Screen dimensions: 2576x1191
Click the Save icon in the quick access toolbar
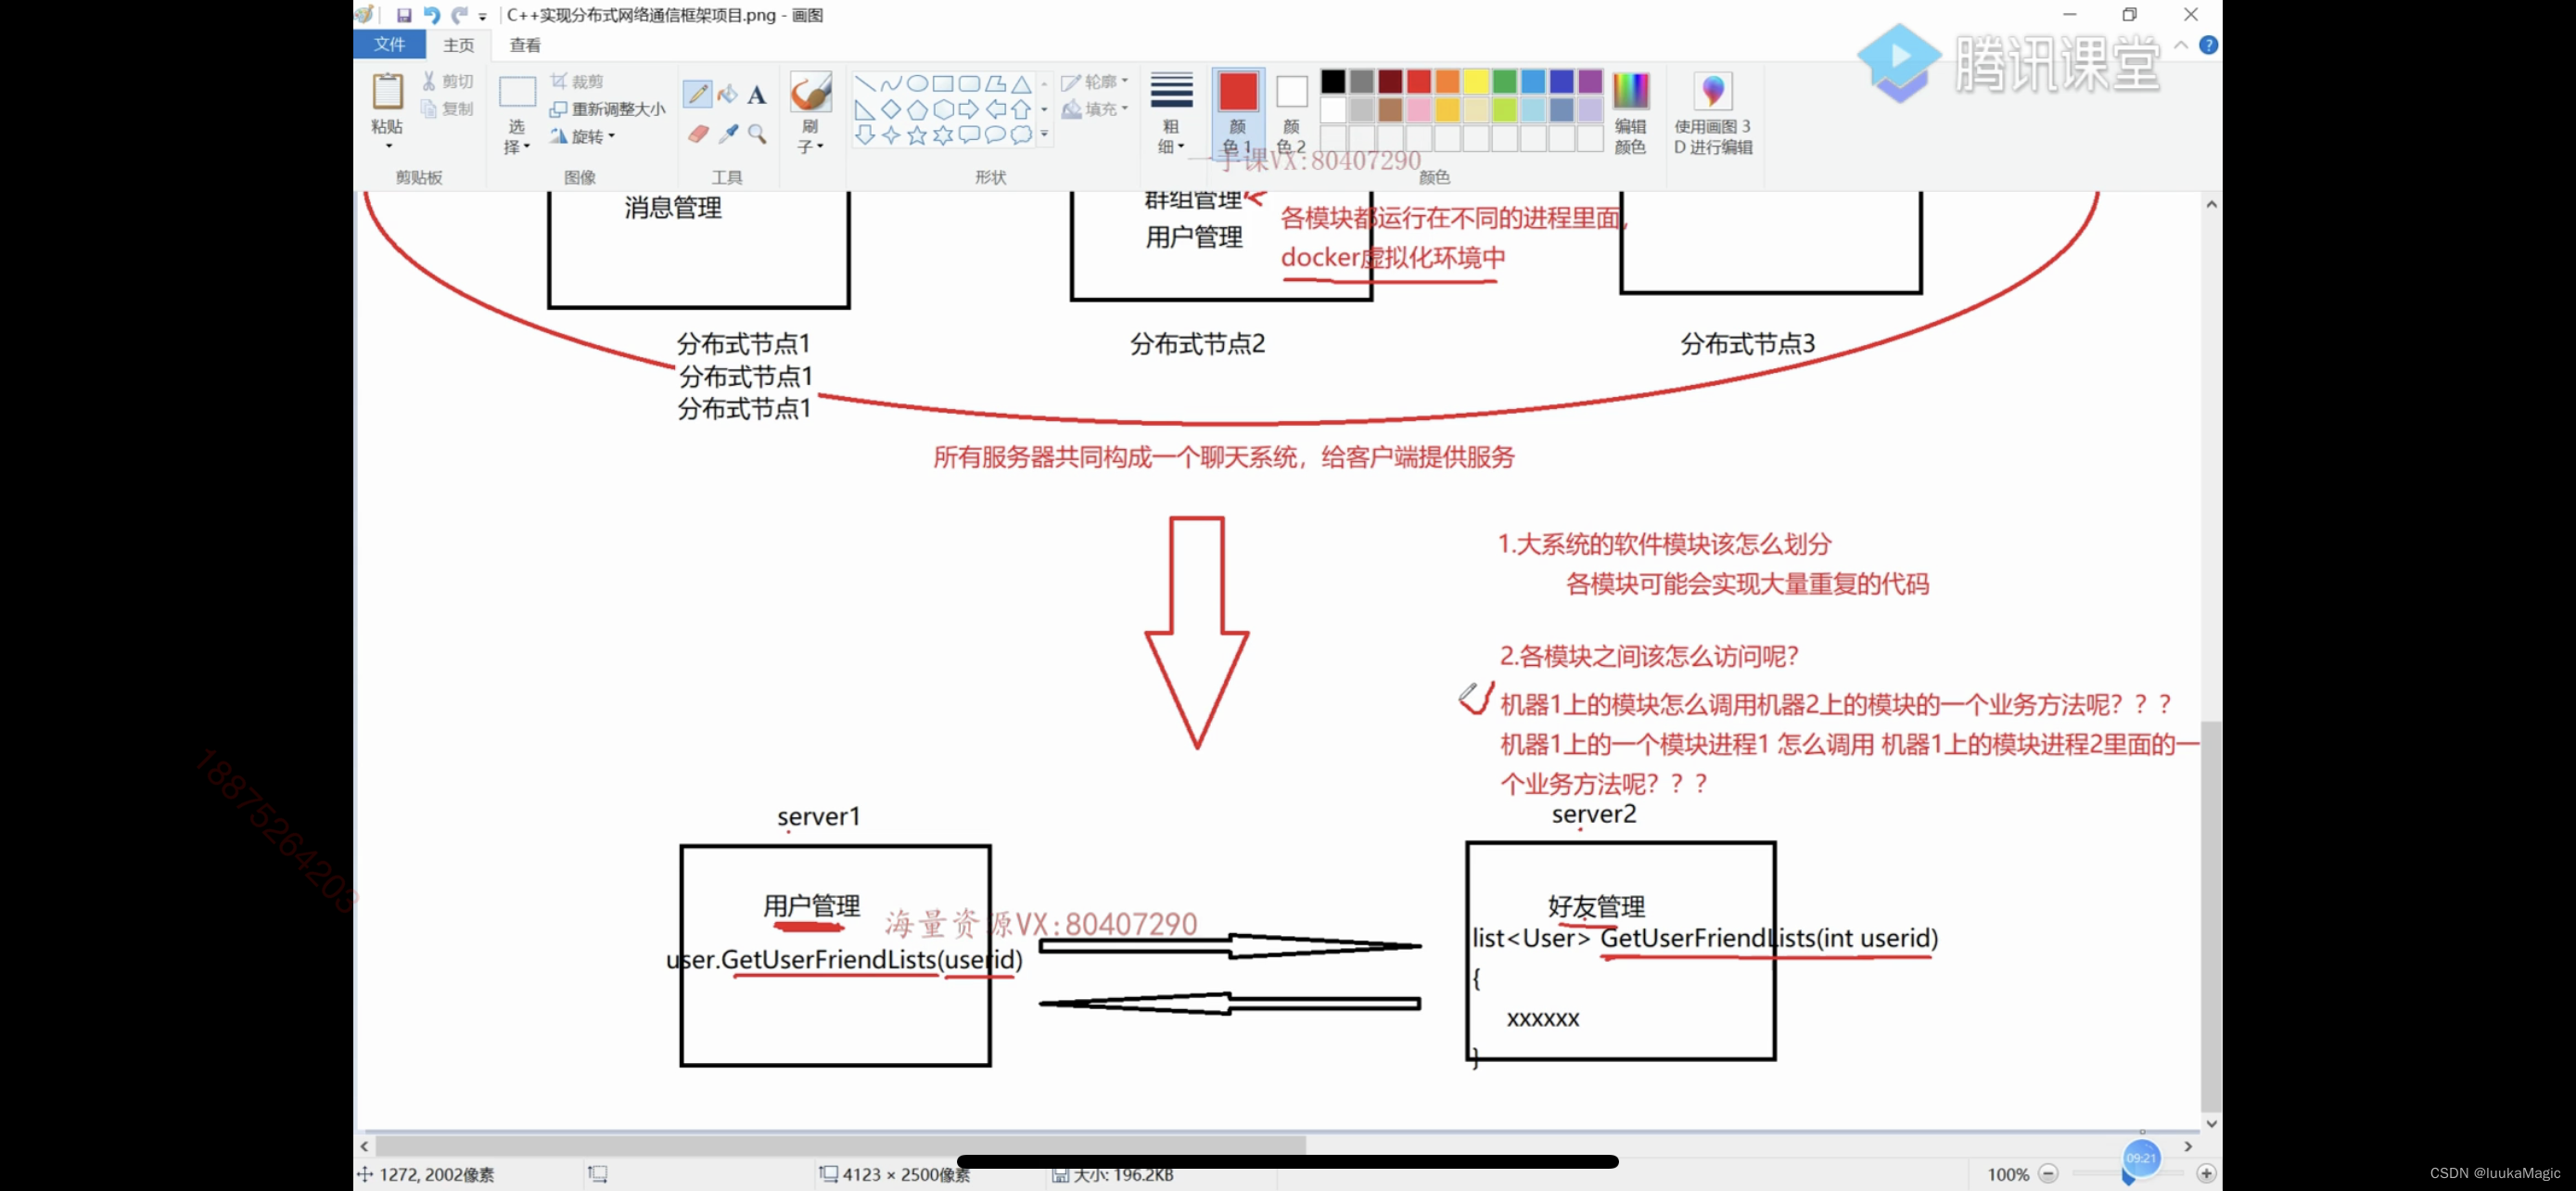click(404, 15)
